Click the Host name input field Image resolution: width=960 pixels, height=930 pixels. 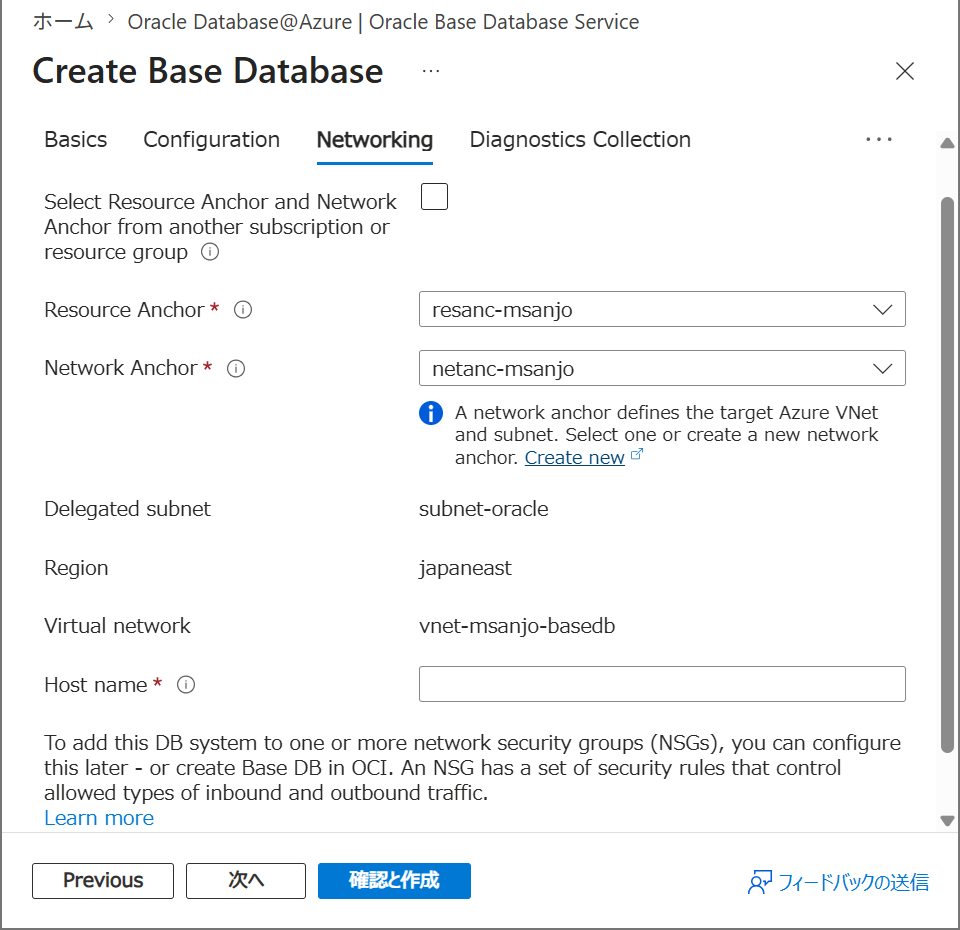click(x=662, y=684)
